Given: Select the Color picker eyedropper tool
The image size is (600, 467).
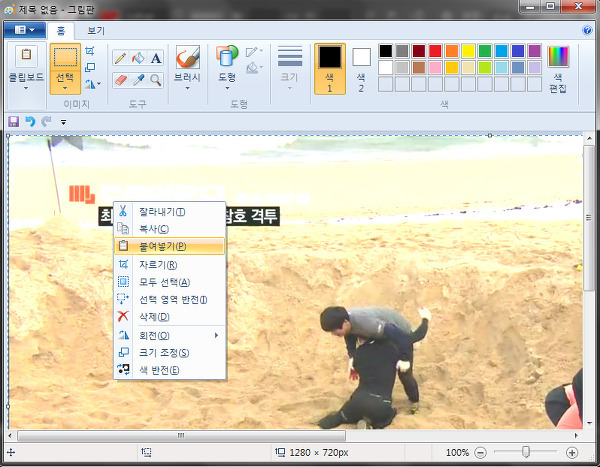Looking at the screenshot, I should point(138,80).
